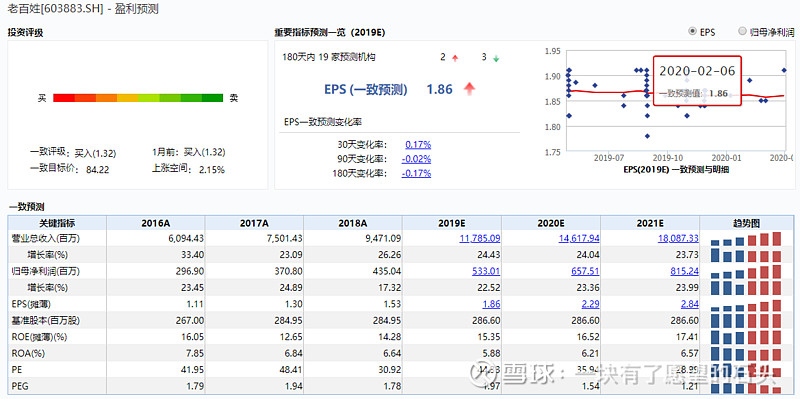Screen dimensions: 800x399
Task: Select the 归母净利润 radio button
Action: click(x=742, y=32)
